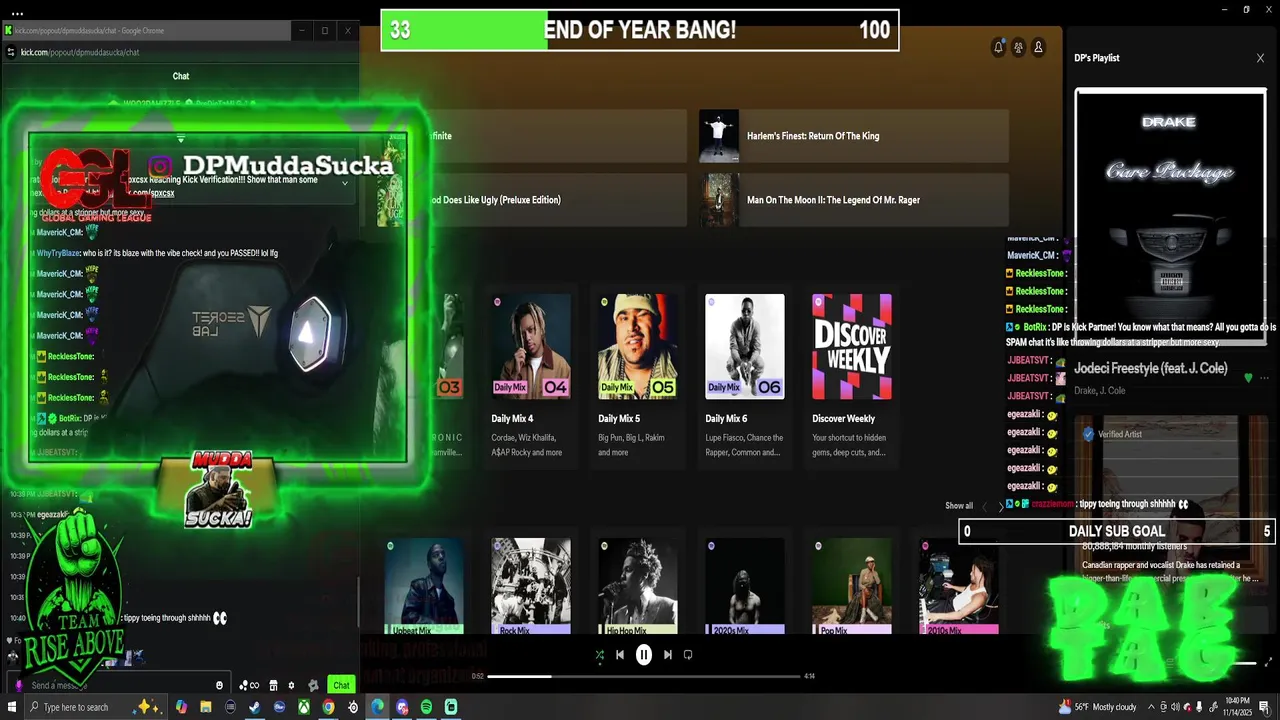Click the Kick channel points icon

tap(249, 685)
